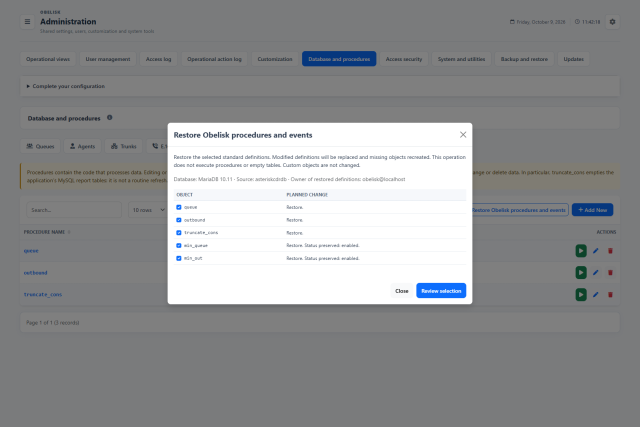Image resolution: width=640 pixels, height=427 pixels.
Task: Uncheck the min_out object checkbox
Action: coord(179,258)
